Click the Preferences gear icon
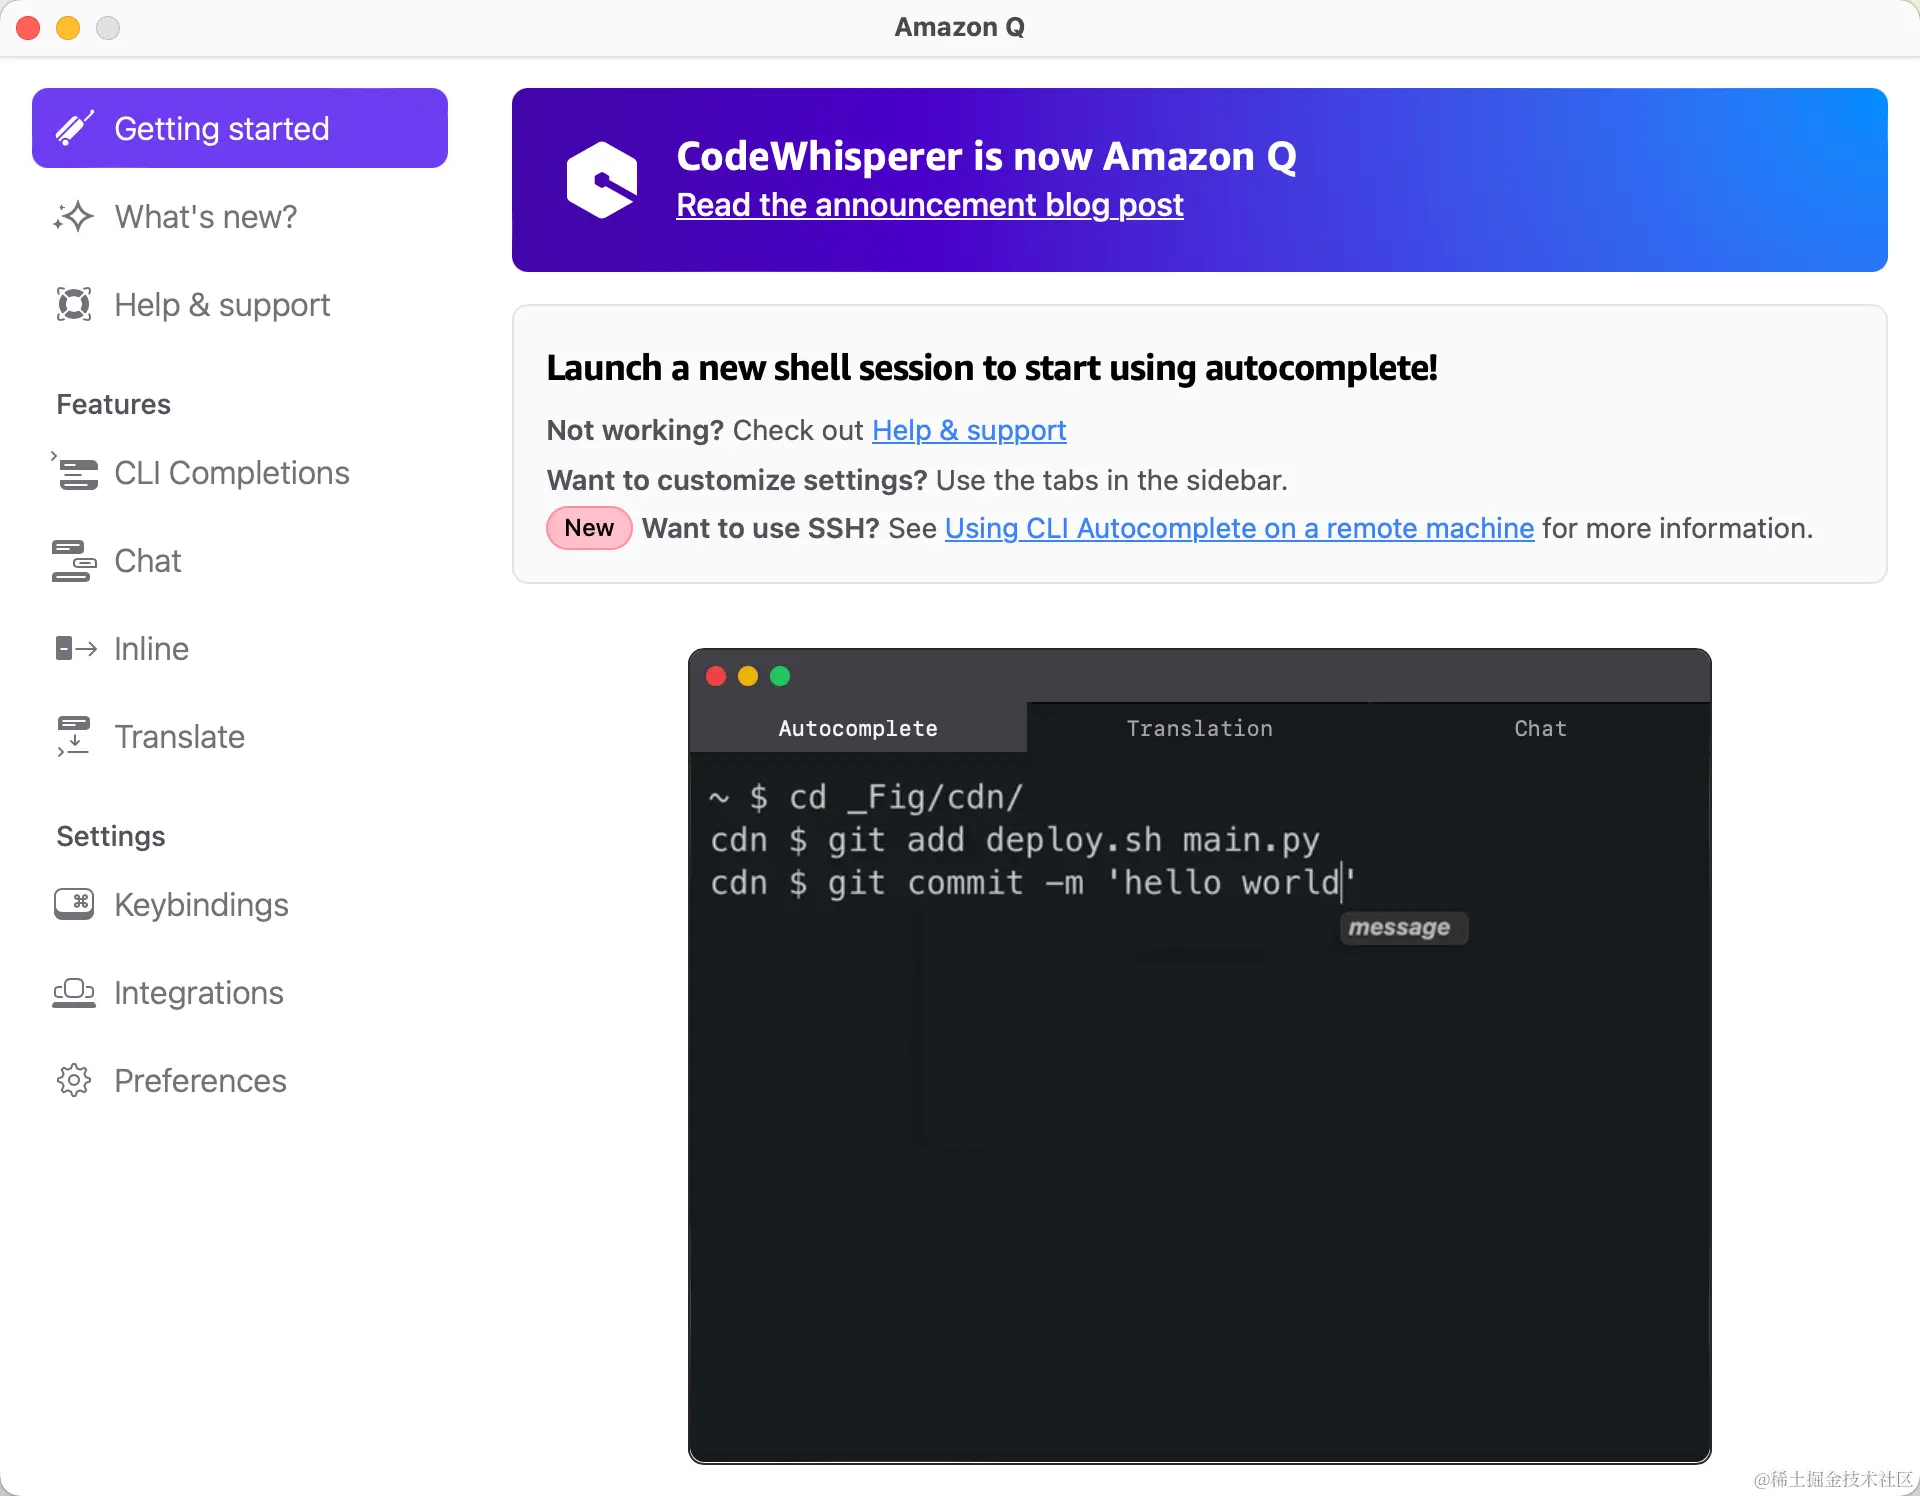This screenshot has height=1496, width=1920. (x=74, y=1080)
